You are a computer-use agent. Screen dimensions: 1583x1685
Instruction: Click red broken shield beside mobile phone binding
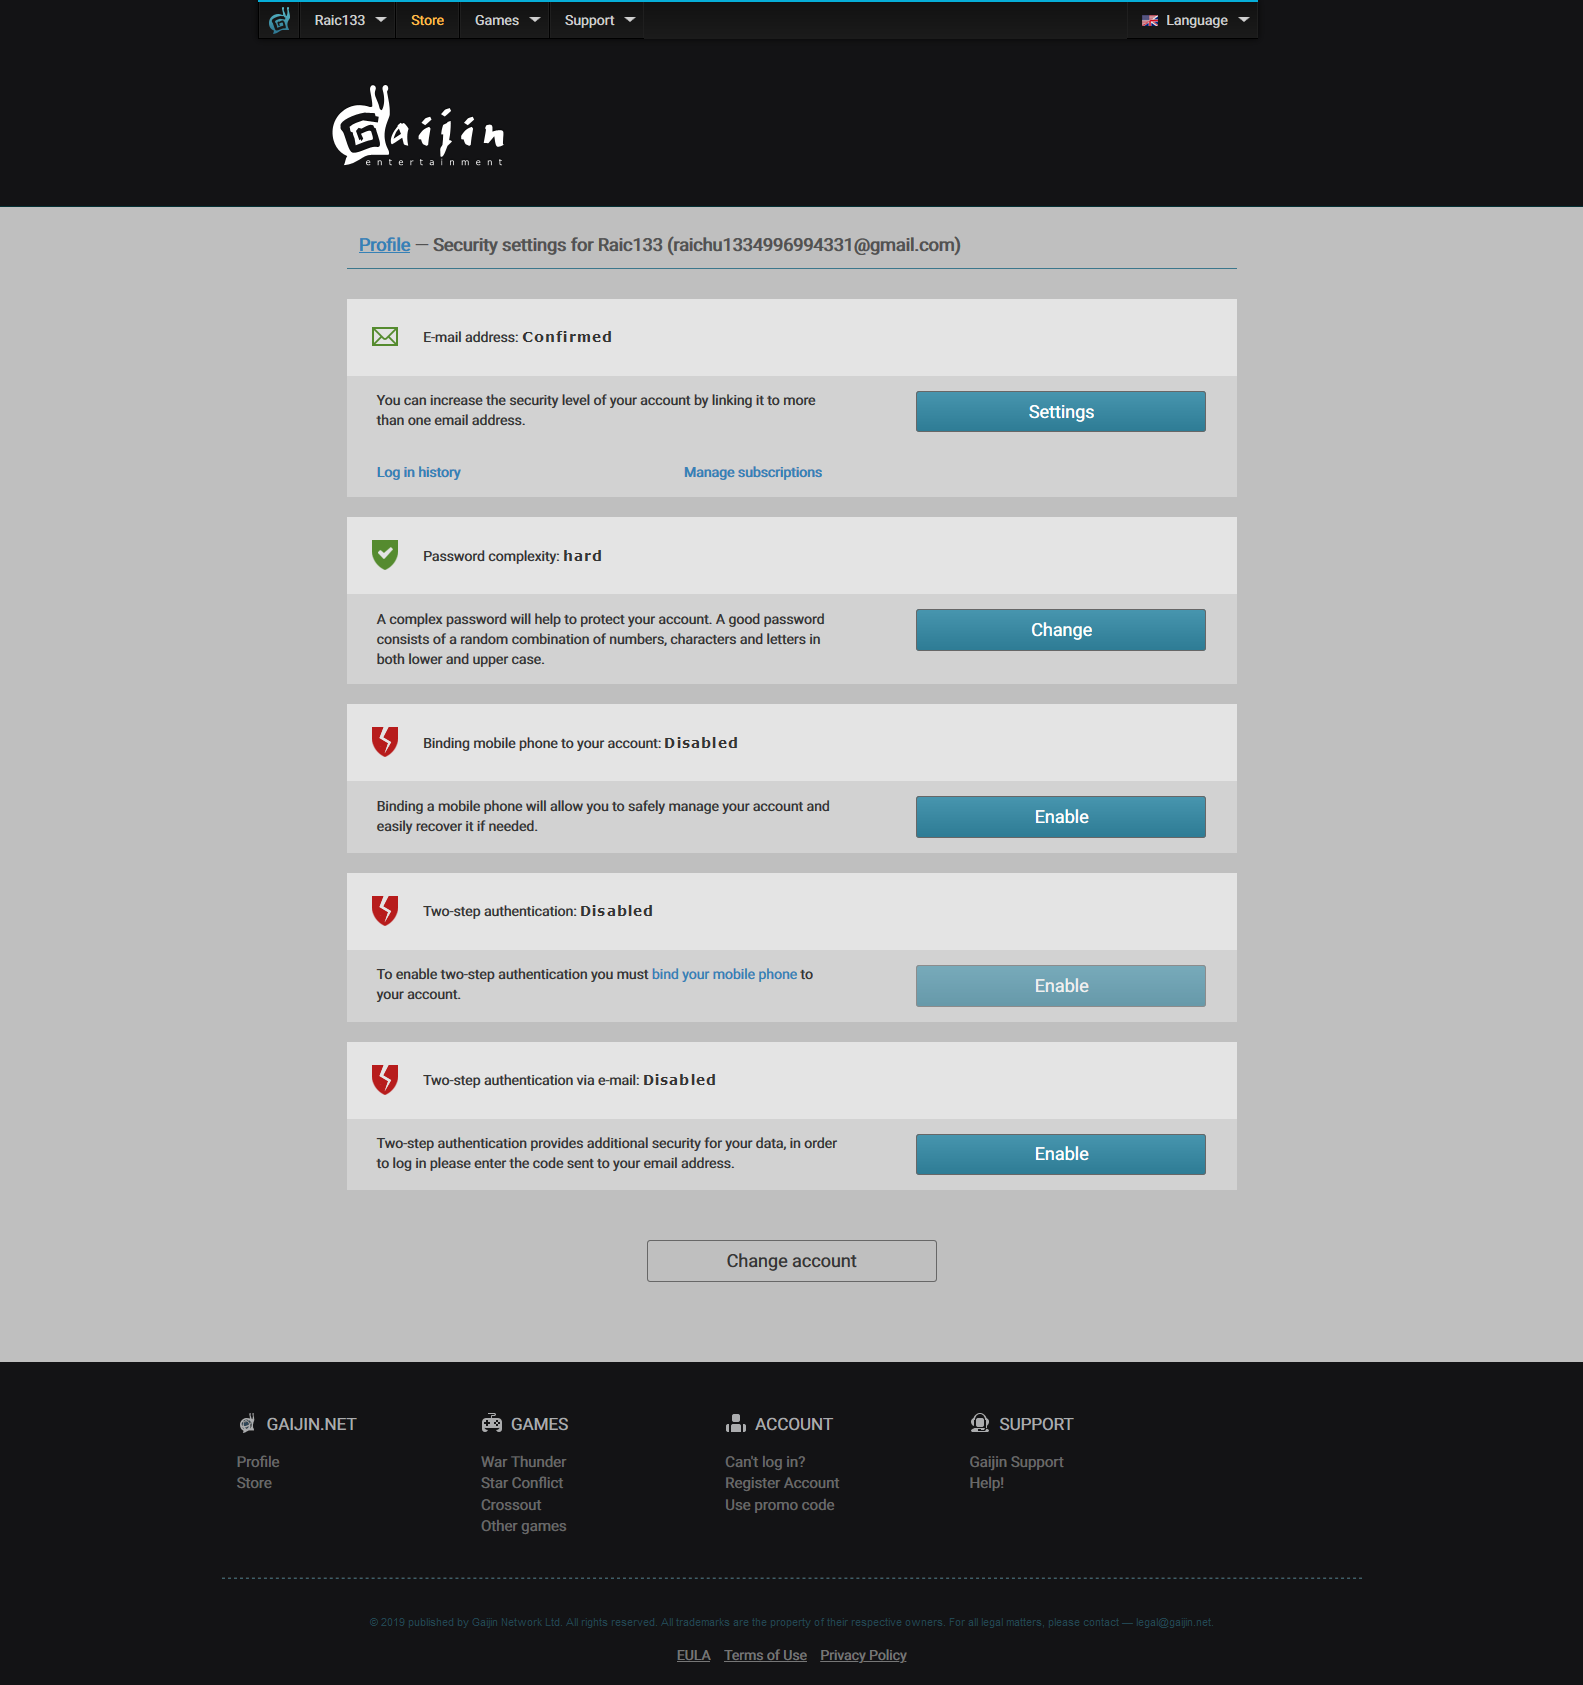point(385,742)
